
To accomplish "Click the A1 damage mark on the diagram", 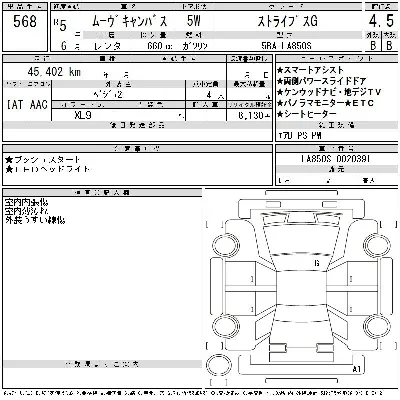I will tap(357, 369).
